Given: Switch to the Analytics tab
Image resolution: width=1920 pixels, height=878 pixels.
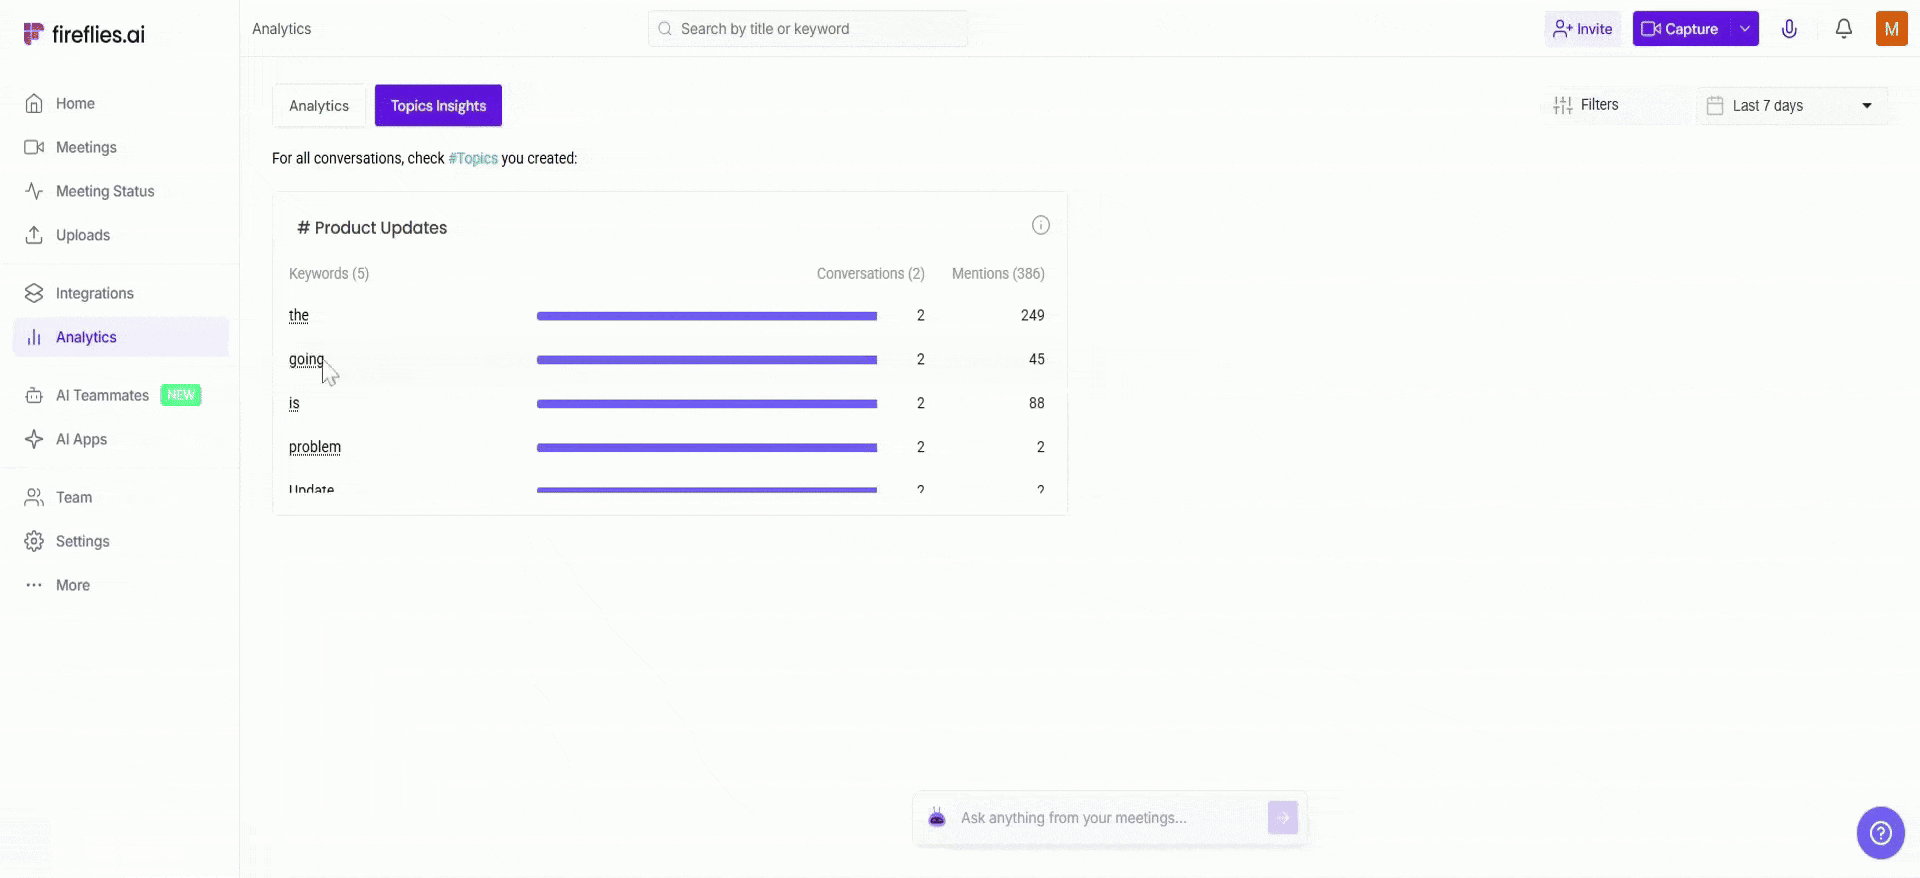Looking at the screenshot, I should point(319,106).
